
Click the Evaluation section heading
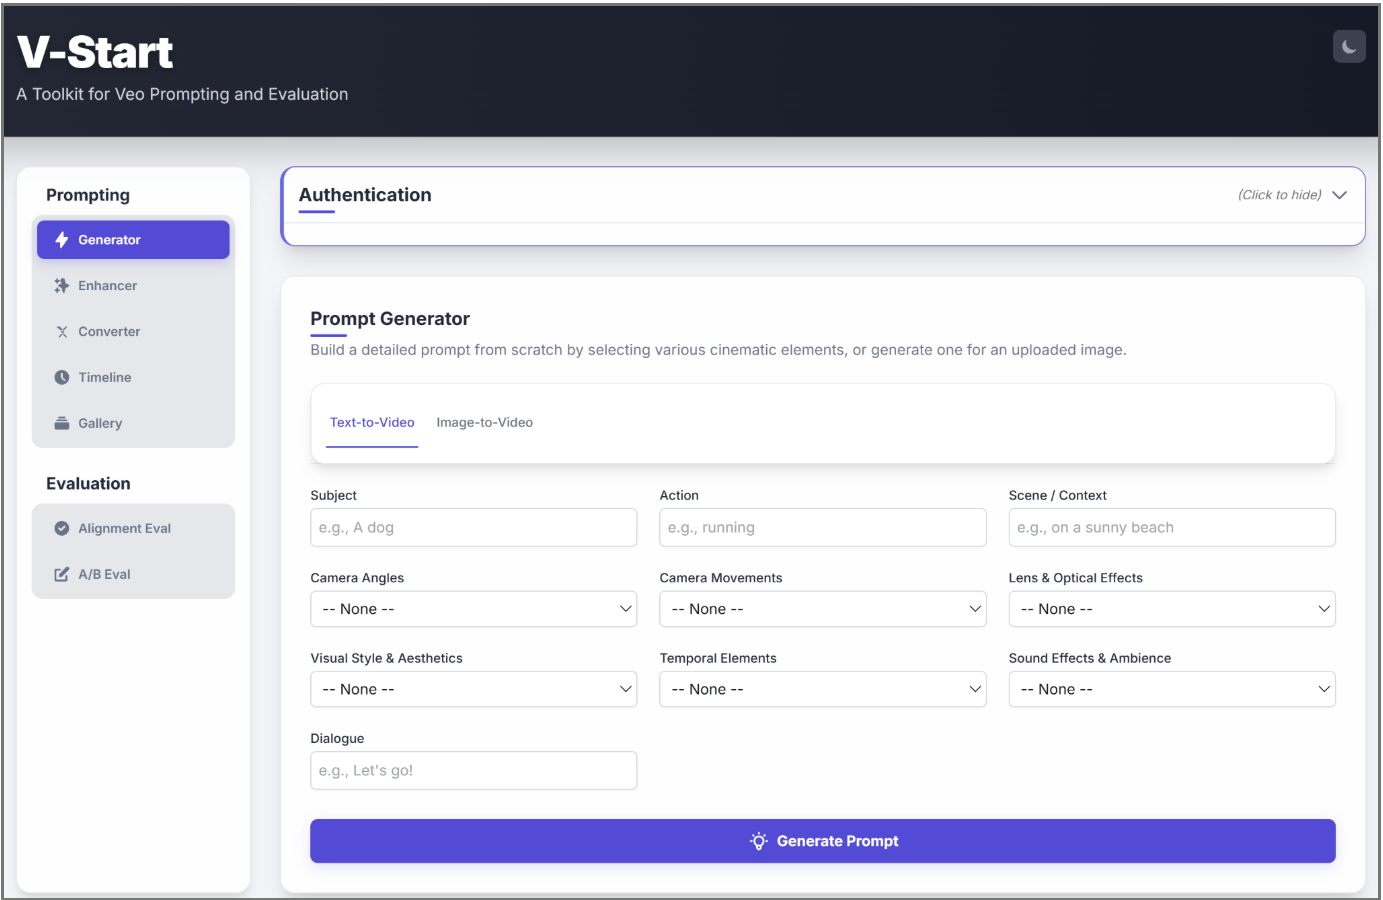click(88, 484)
